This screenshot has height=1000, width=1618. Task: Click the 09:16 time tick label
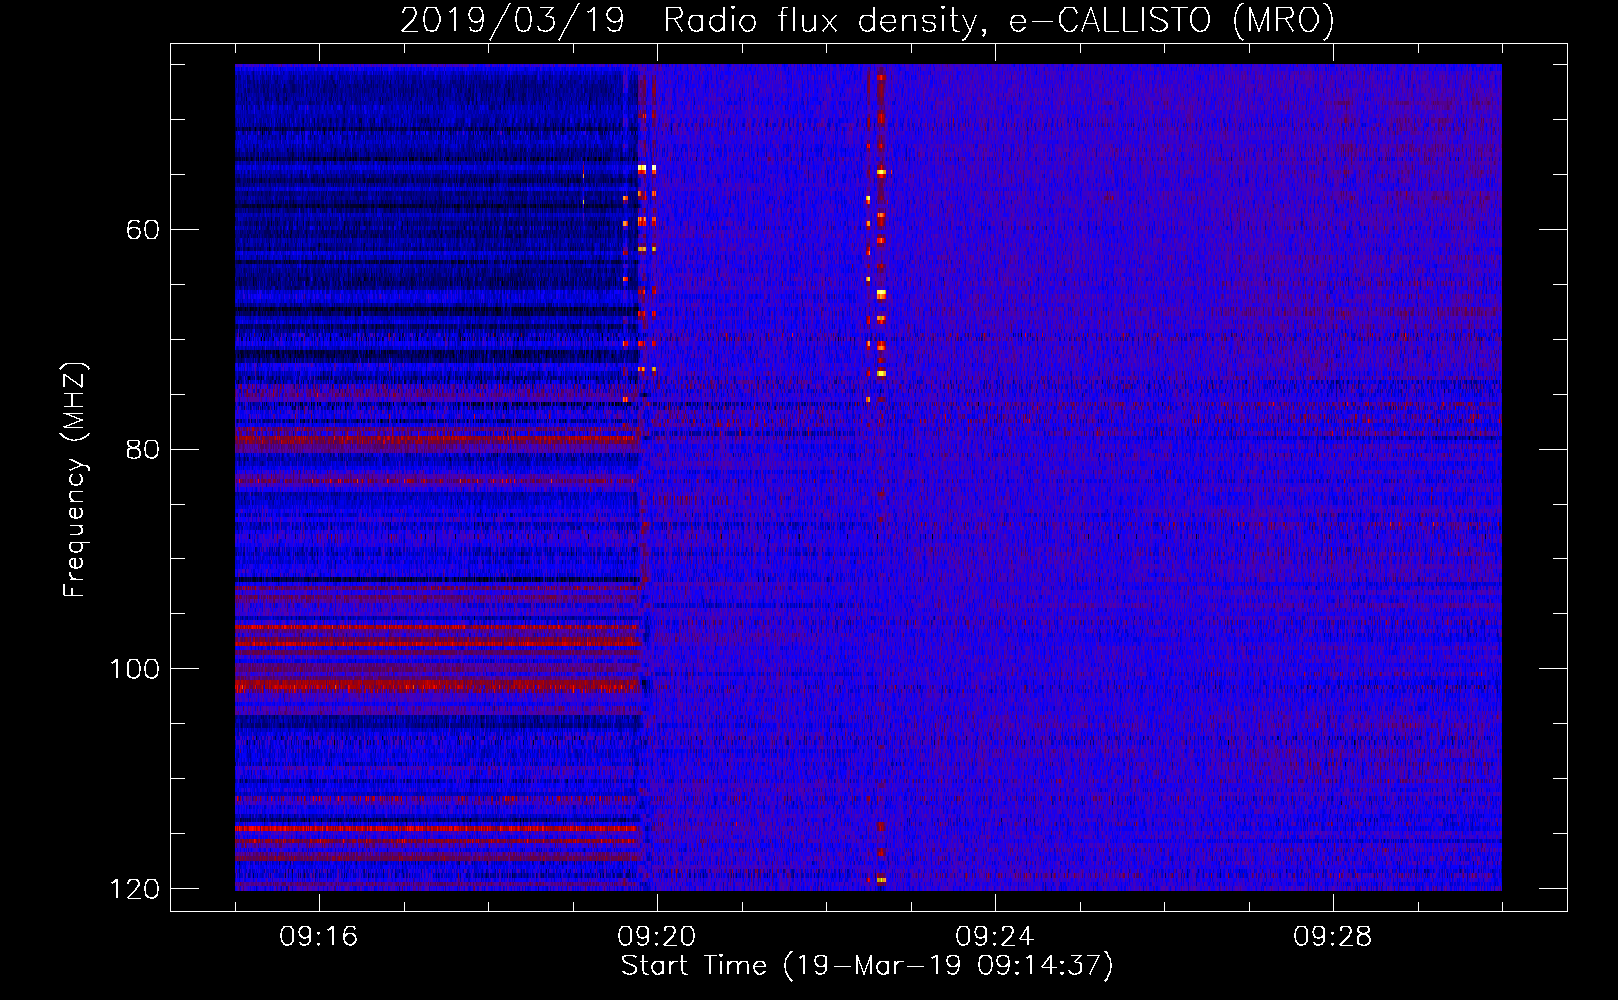click(319, 937)
